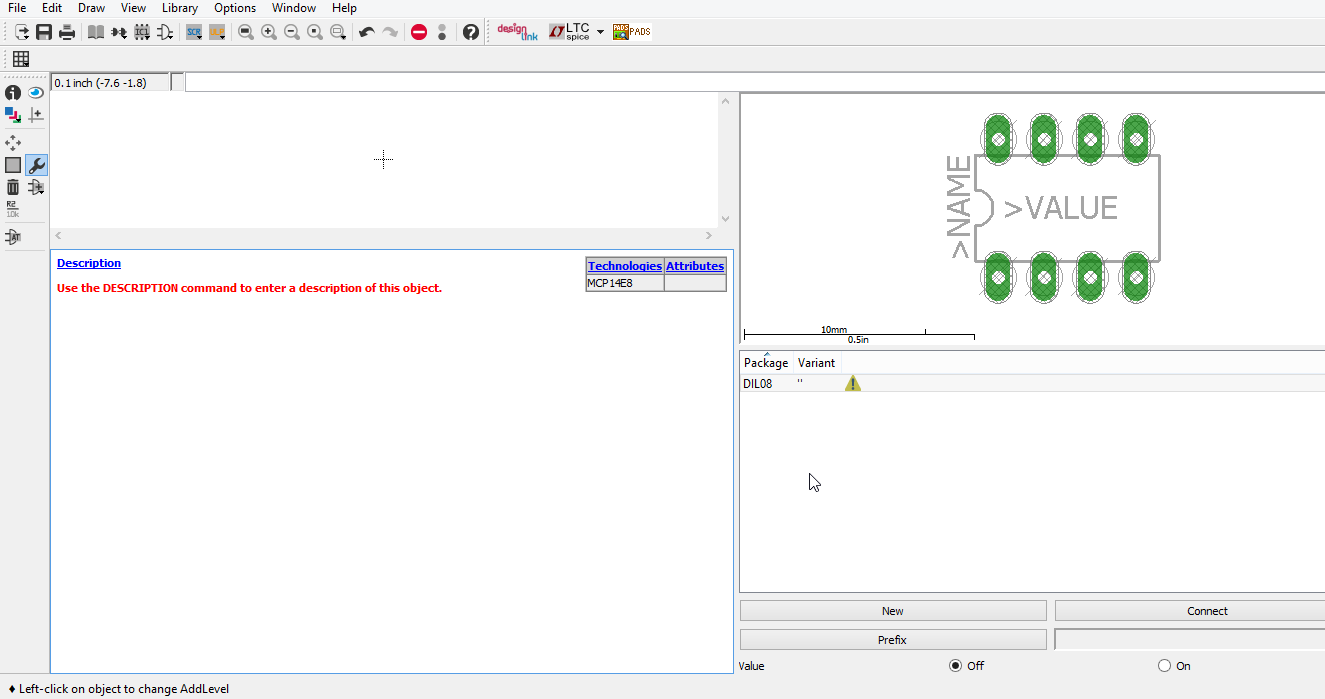Click the open file icon in toolbar
The image size is (1325, 699).
[21, 32]
